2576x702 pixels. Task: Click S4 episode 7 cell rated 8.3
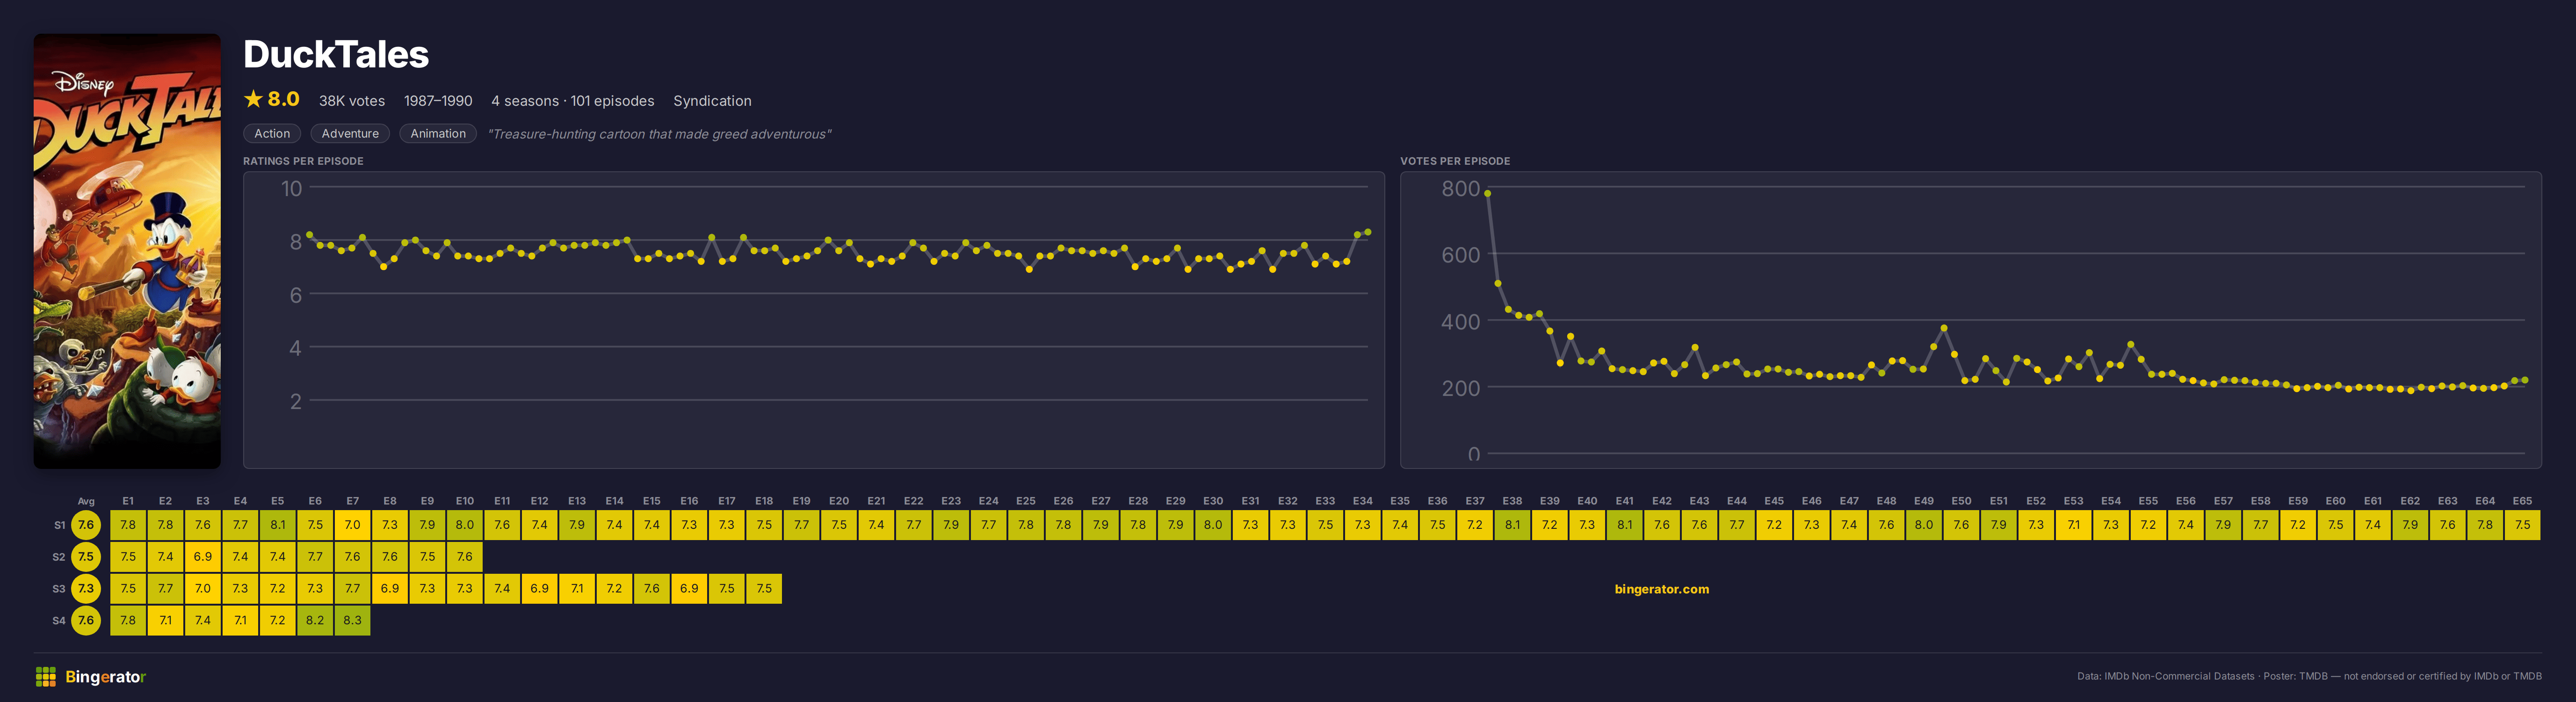point(352,620)
